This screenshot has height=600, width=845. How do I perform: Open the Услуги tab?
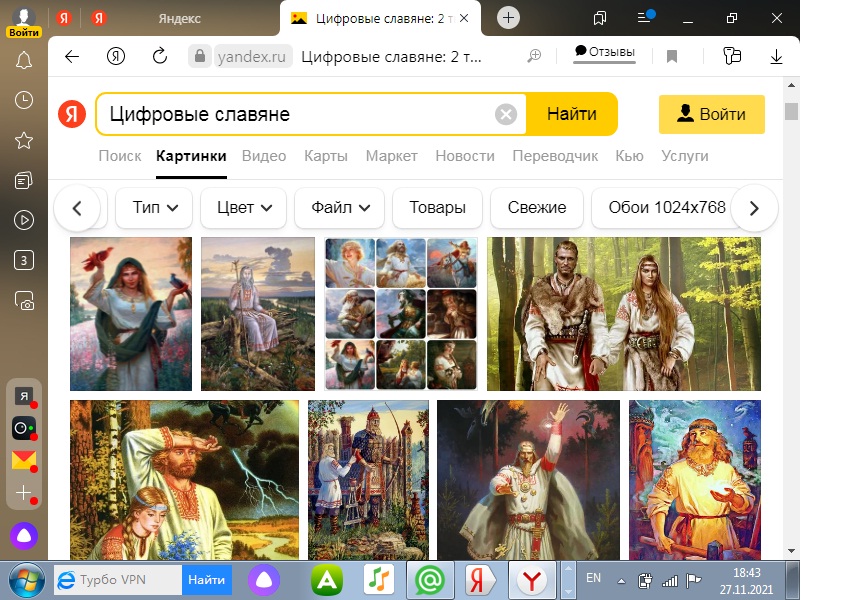(685, 156)
